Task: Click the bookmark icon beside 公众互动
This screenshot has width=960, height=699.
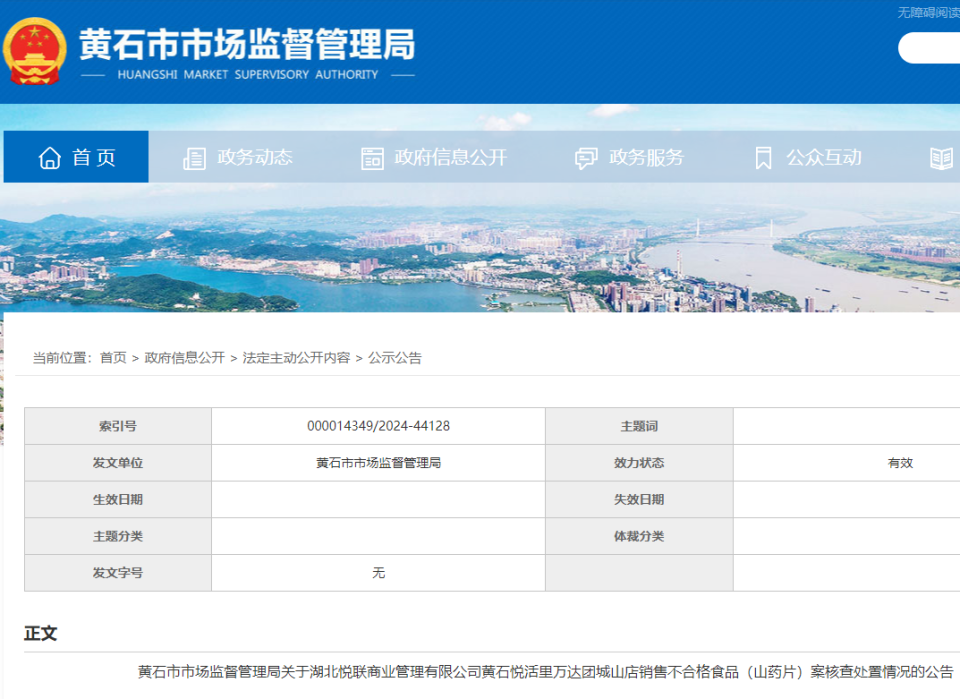Action: pos(763,158)
